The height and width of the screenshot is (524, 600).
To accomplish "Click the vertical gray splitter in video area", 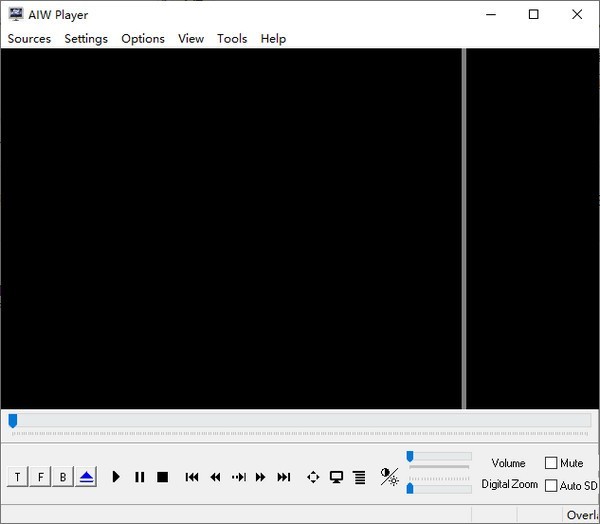I will click(464, 229).
